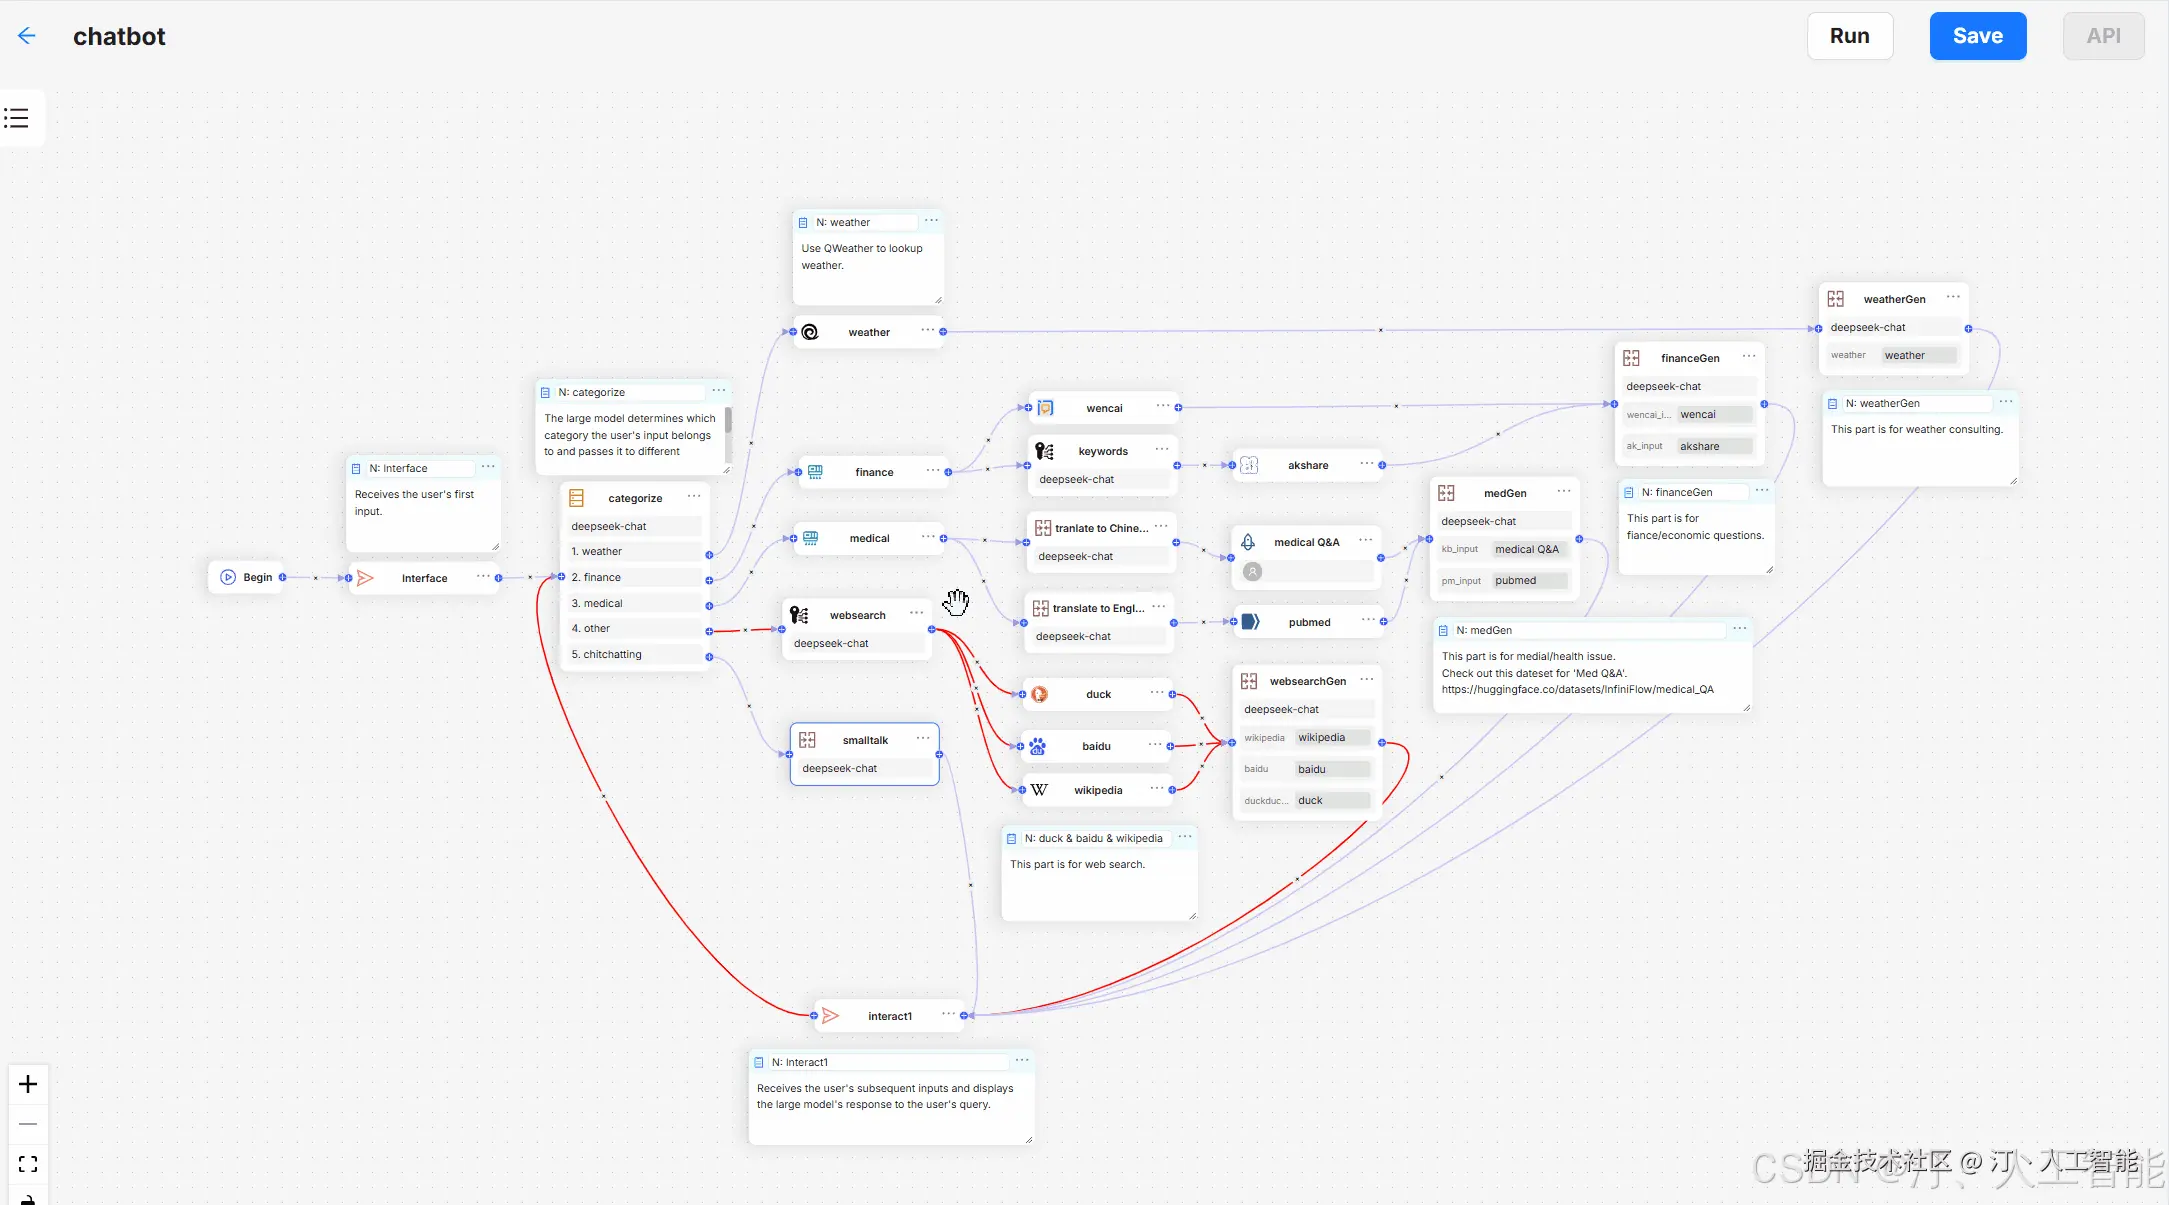Viewport: 2169px width, 1205px height.
Task: Click the Run button
Action: pos(1849,36)
